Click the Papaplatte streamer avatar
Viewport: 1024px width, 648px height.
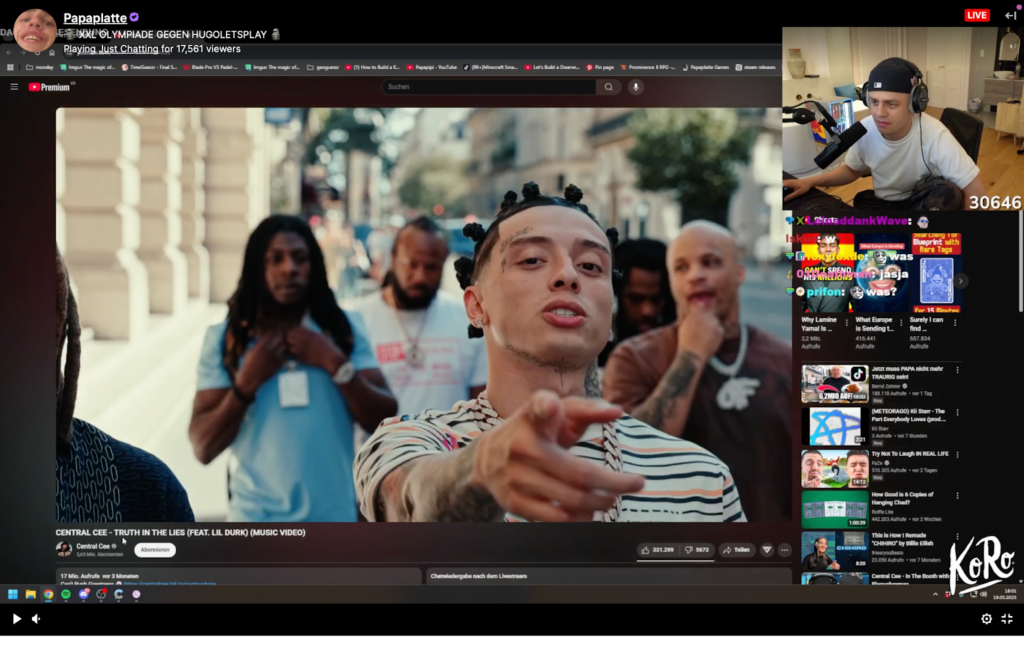click(x=35, y=30)
